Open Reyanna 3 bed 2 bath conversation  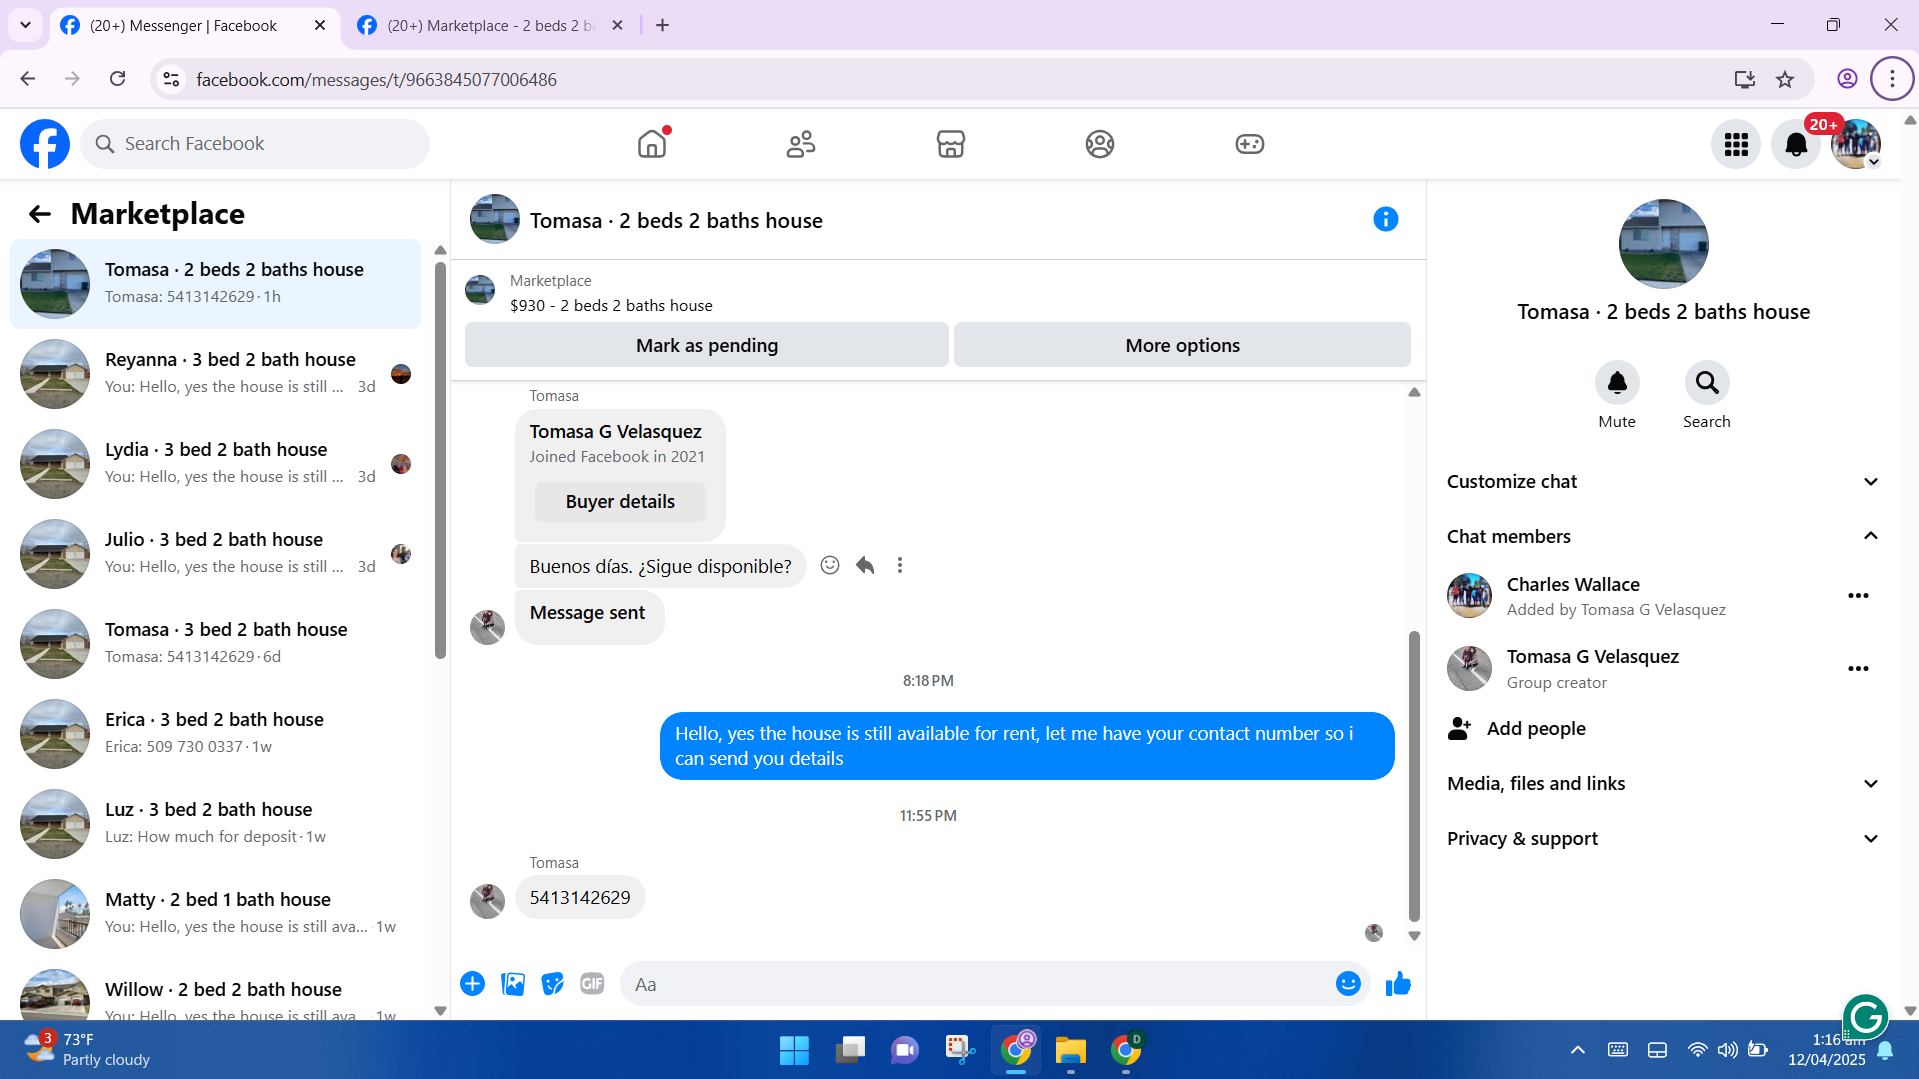click(x=215, y=374)
